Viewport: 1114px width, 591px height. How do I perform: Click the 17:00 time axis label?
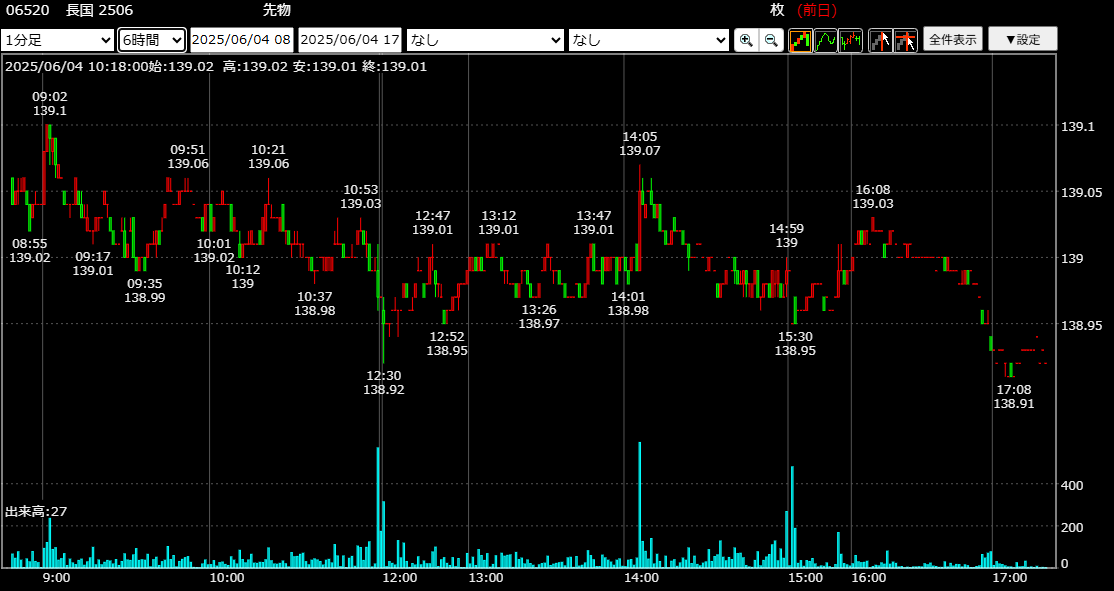point(1010,578)
